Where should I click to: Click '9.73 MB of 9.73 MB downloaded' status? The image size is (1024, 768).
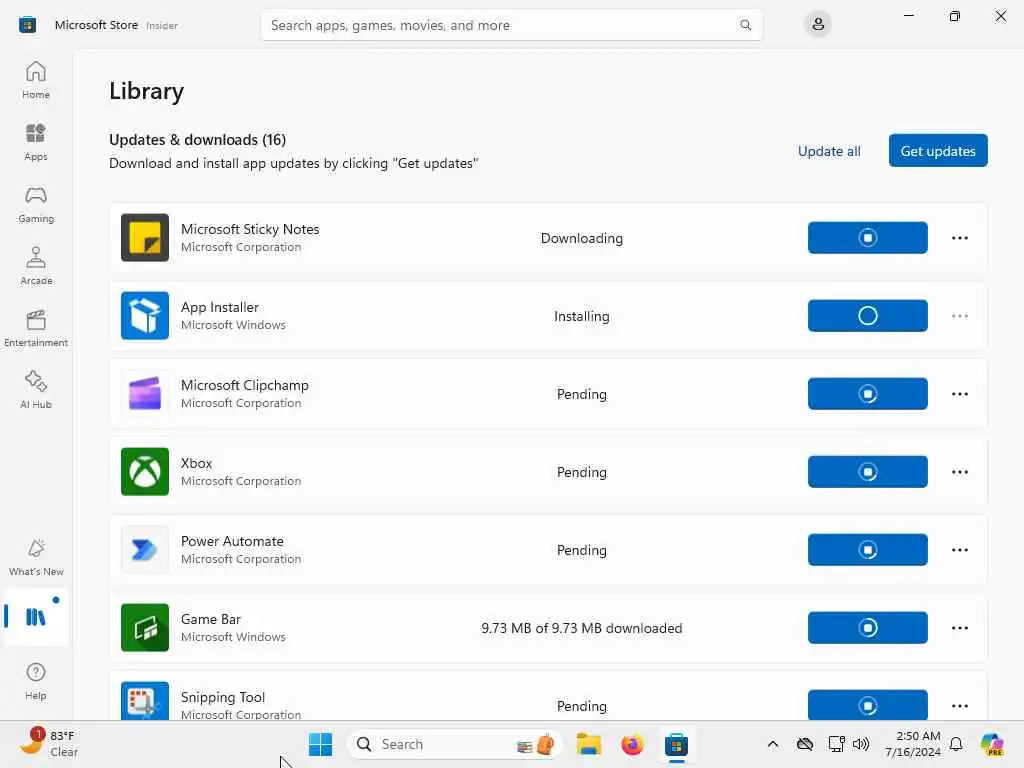pyautogui.click(x=582, y=628)
